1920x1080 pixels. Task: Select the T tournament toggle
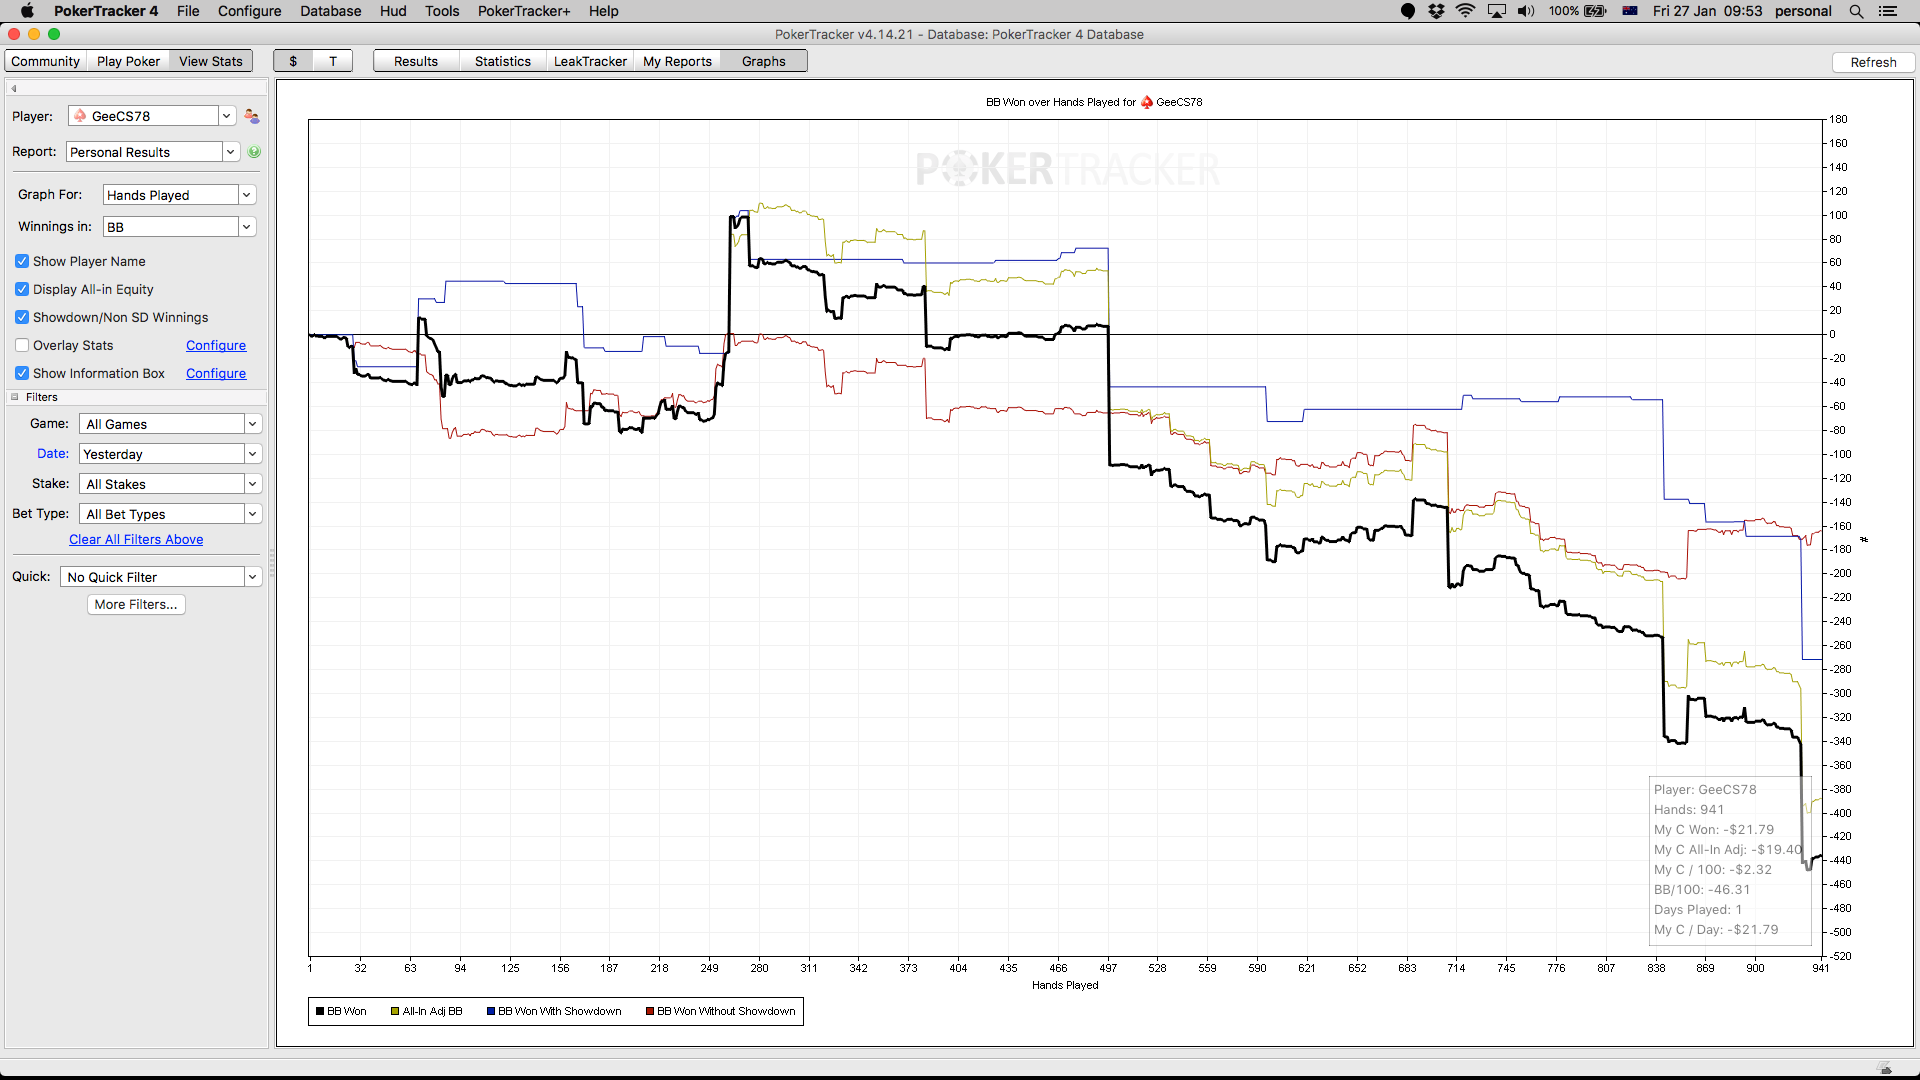pos(333,61)
